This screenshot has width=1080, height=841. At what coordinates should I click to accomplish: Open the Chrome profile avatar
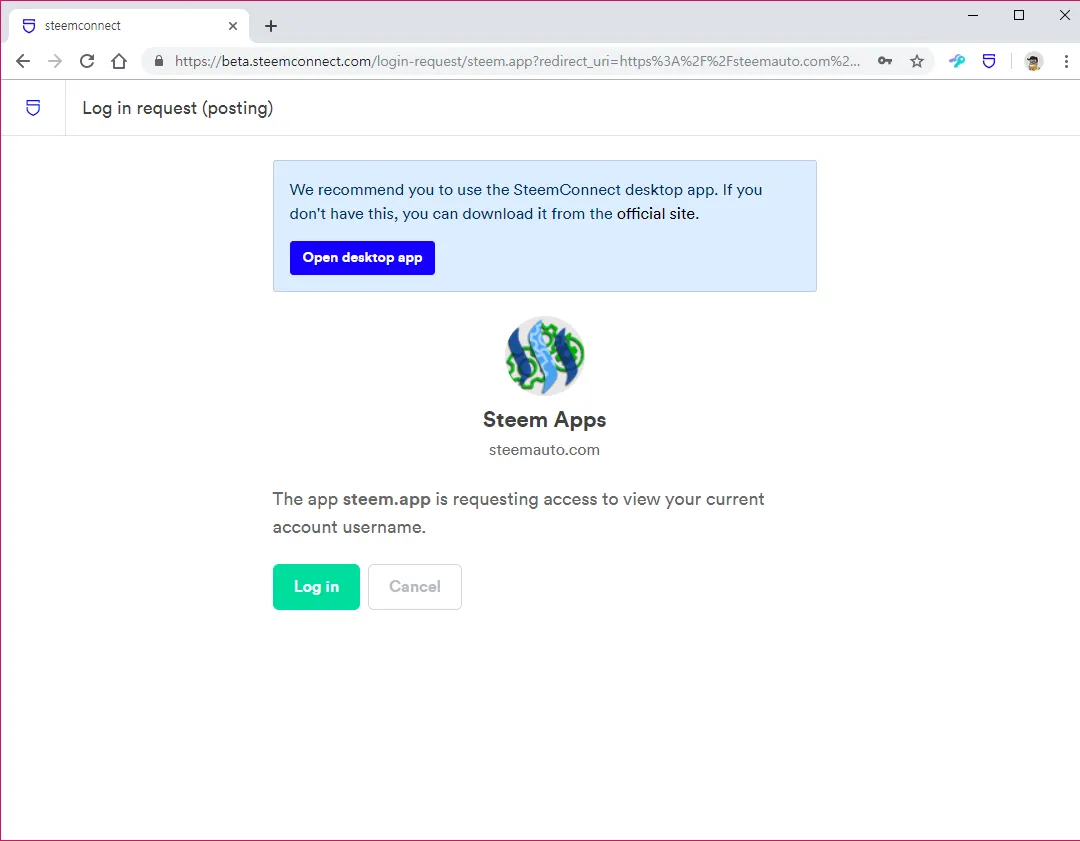(1033, 61)
